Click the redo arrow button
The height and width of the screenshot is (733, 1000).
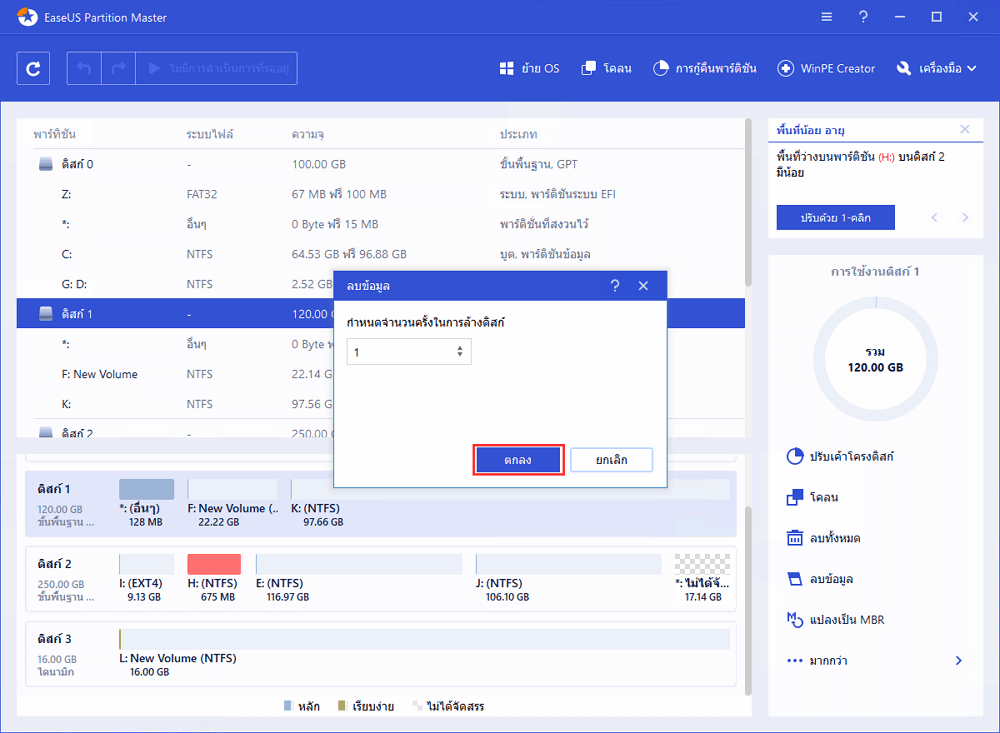(119, 68)
